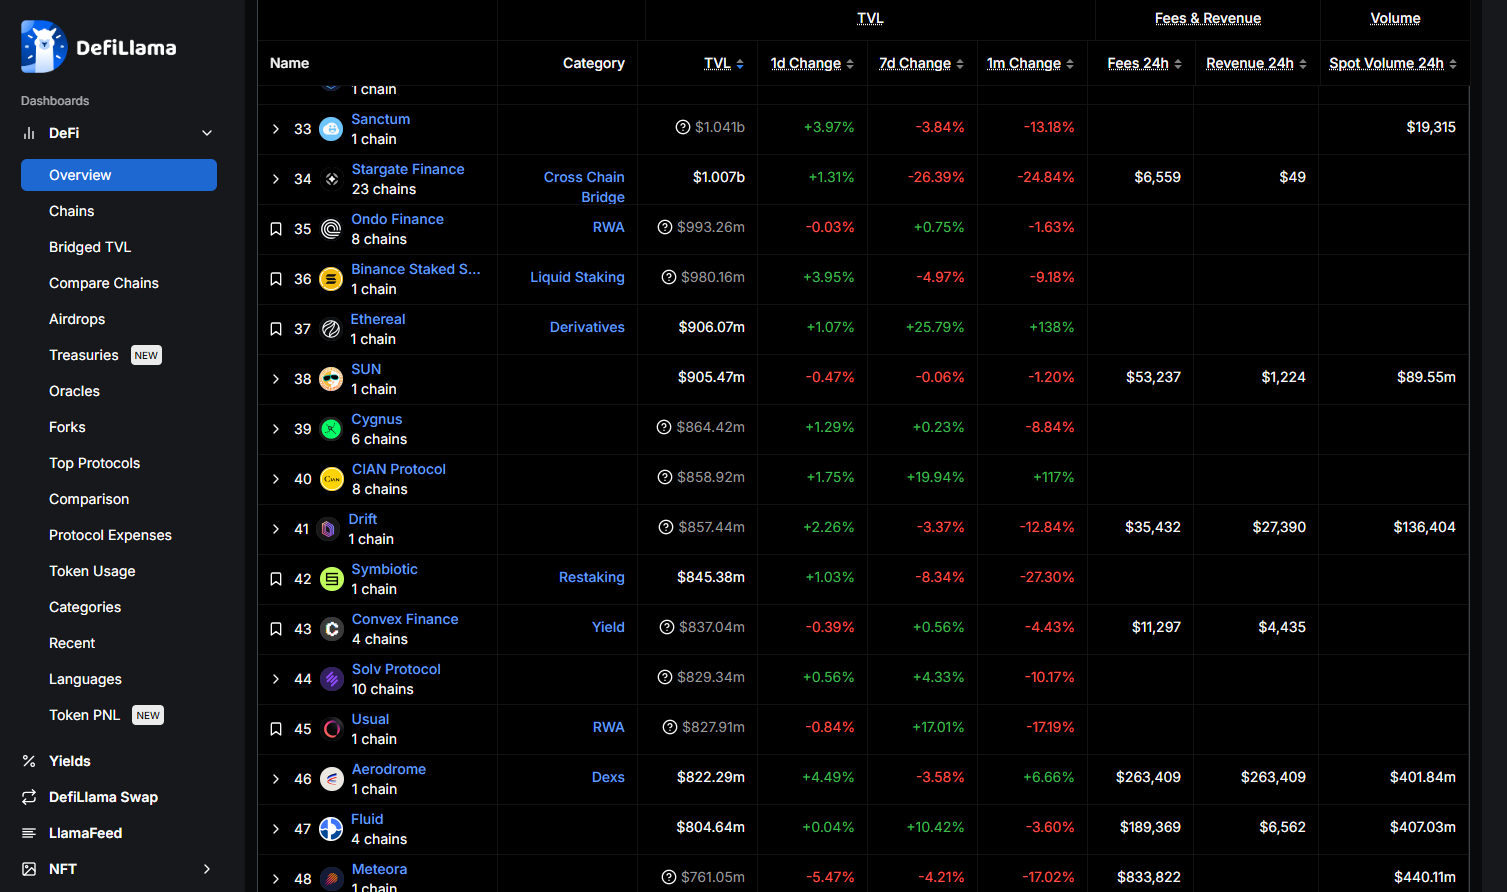Viewport: 1507px width, 892px height.
Task: Open the Cross Chain Bridge category link
Action: pos(584,187)
